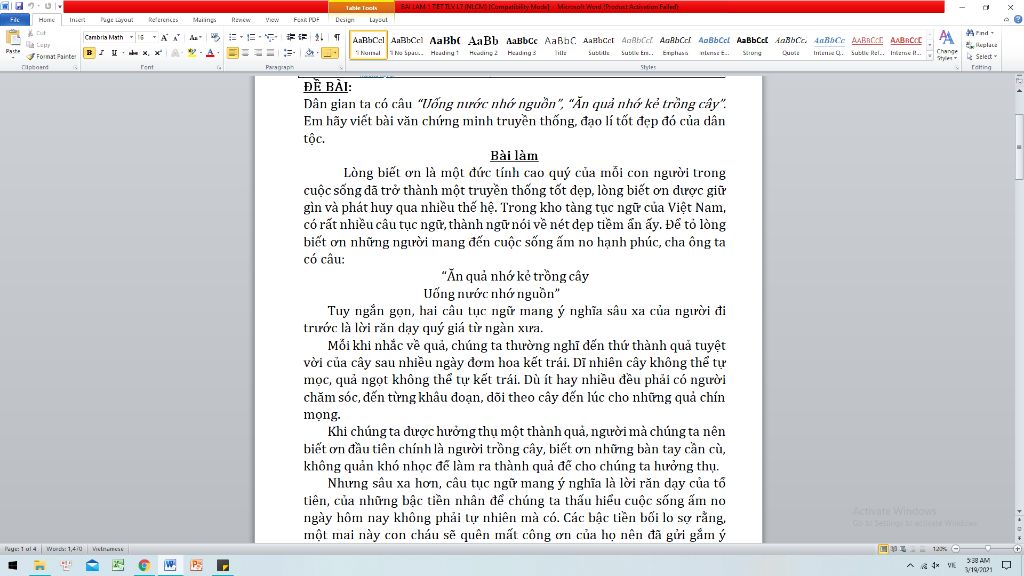Toggle Bold formatting
Image resolution: width=1024 pixels, height=576 pixels.
(x=89, y=53)
